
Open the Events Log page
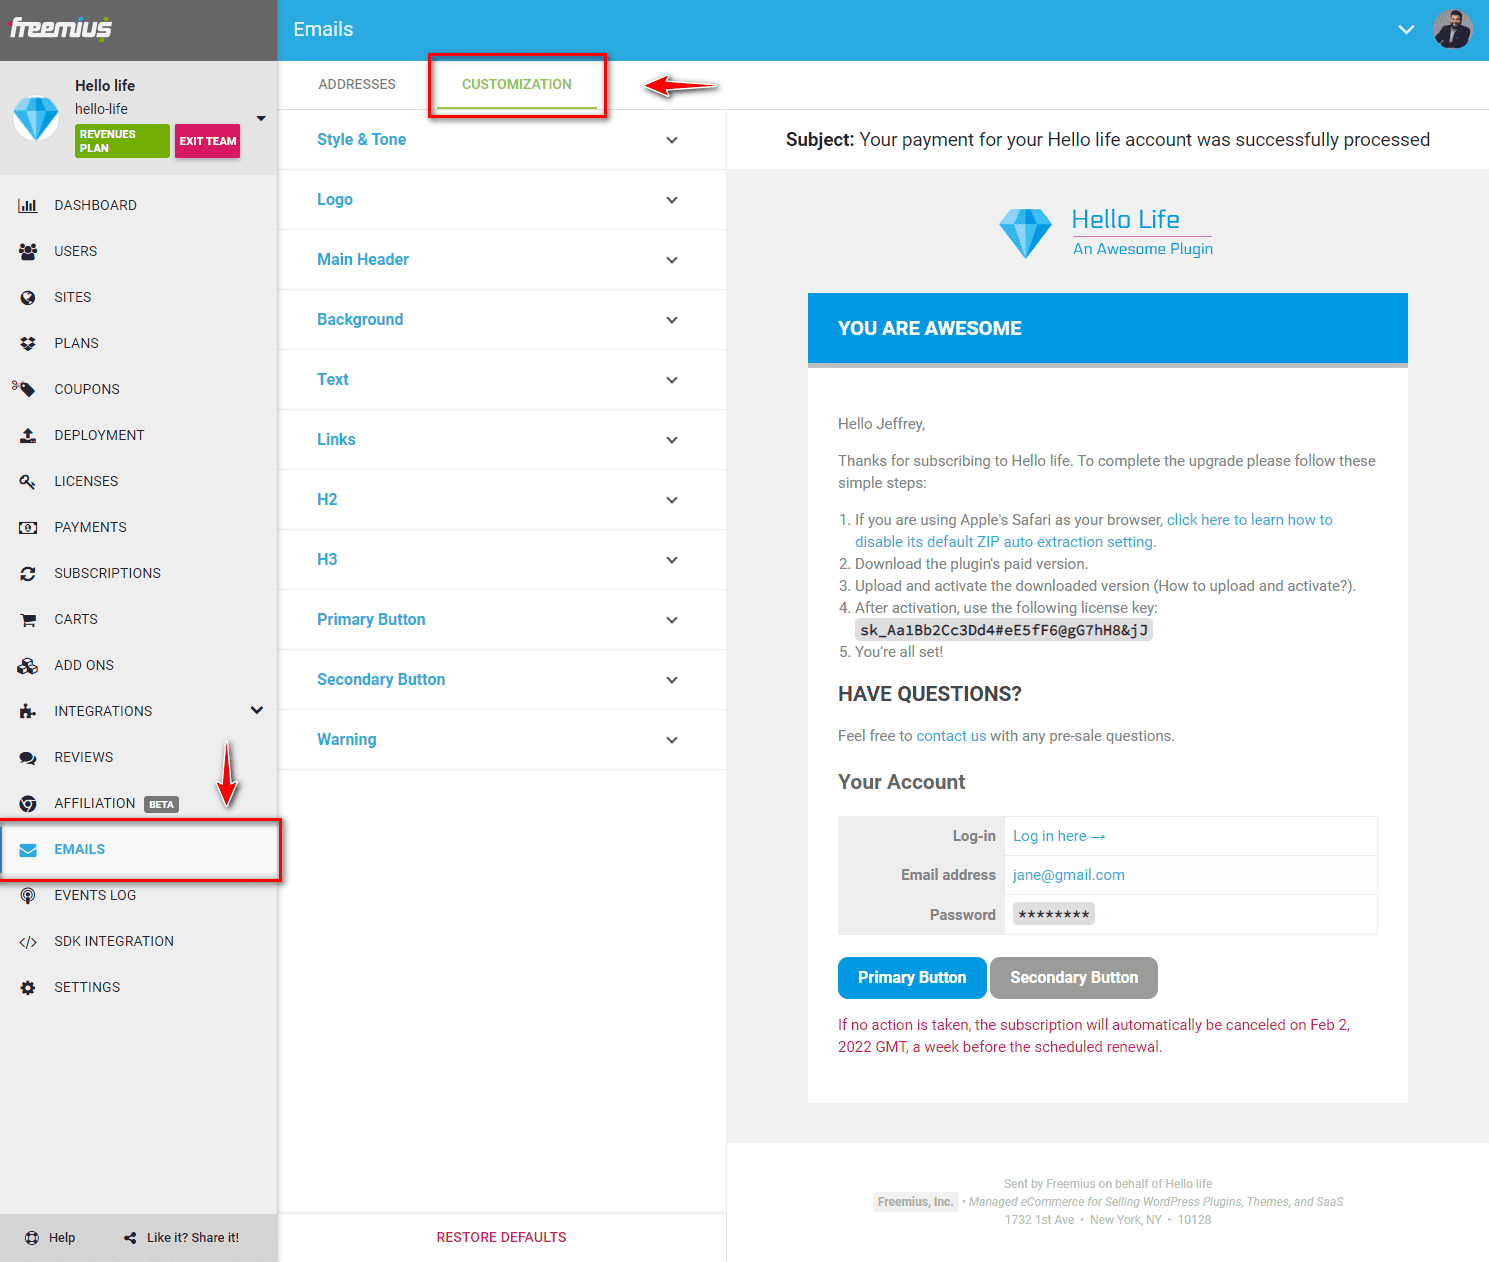point(139,895)
